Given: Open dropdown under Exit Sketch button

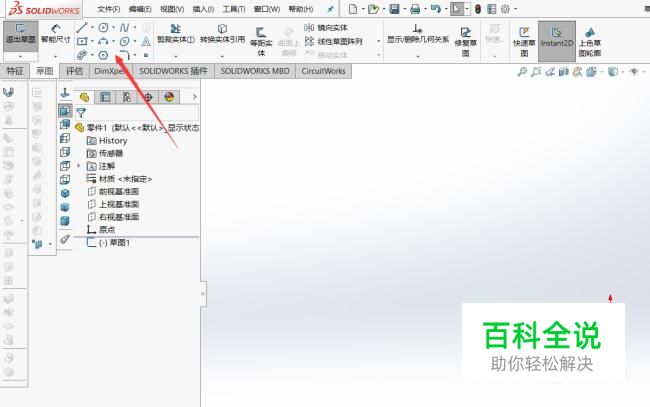Looking at the screenshot, I should click(x=20, y=56).
